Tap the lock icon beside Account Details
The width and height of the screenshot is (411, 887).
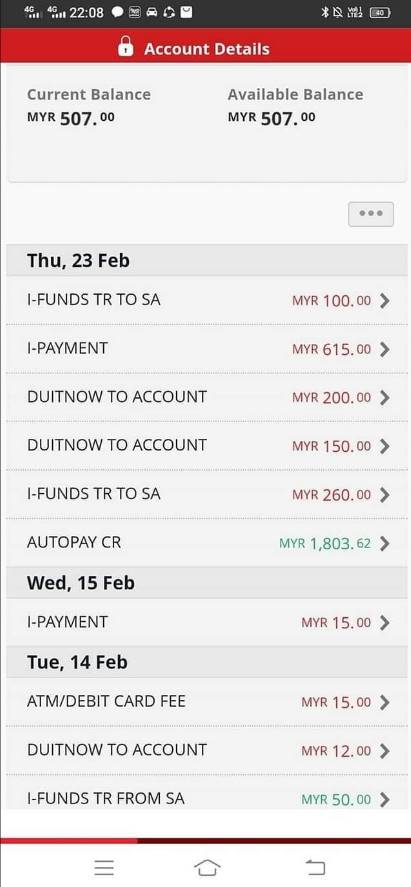pos(126,47)
